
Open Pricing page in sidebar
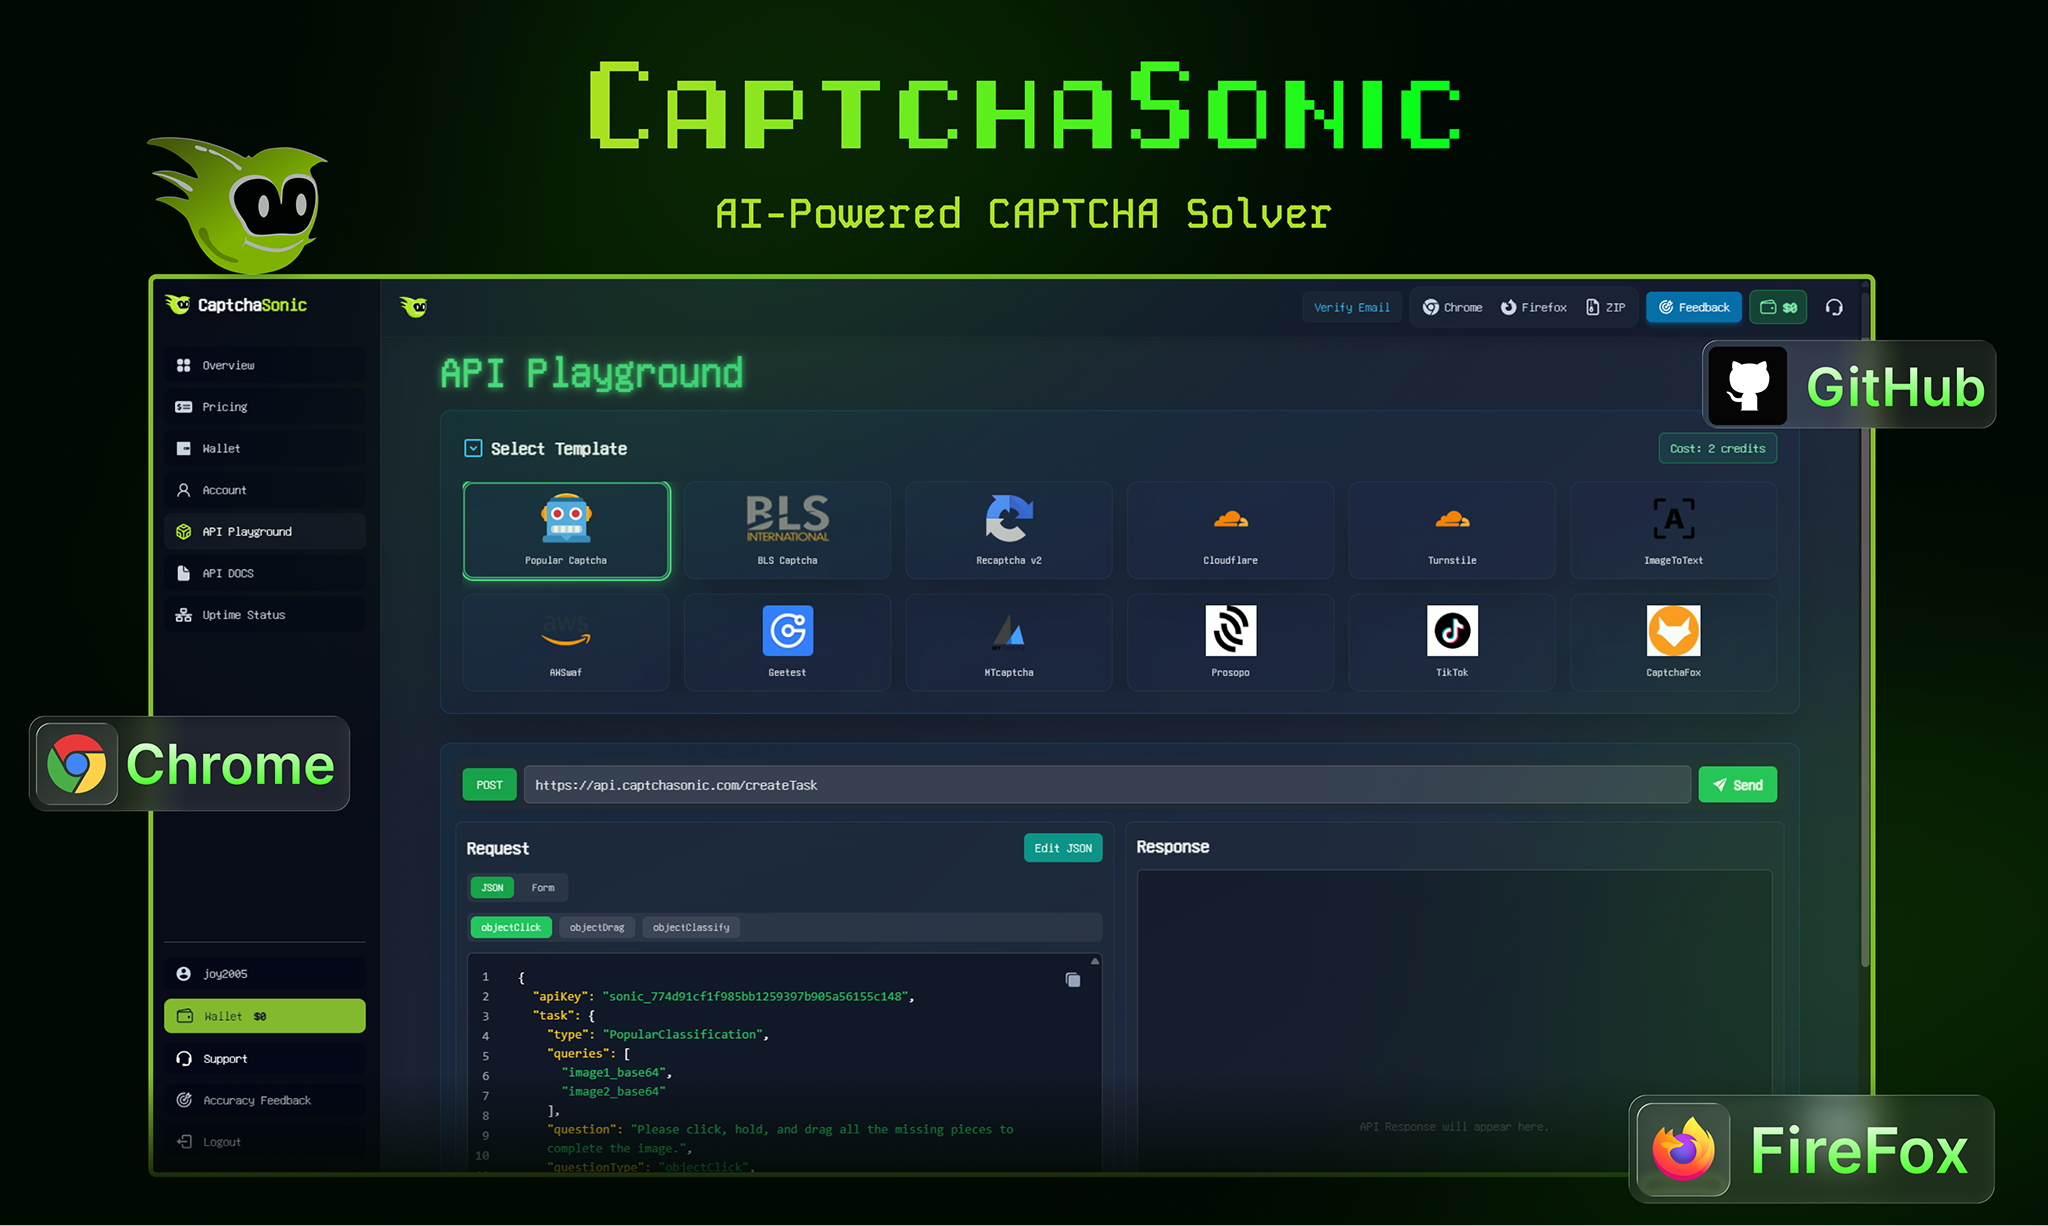point(225,407)
